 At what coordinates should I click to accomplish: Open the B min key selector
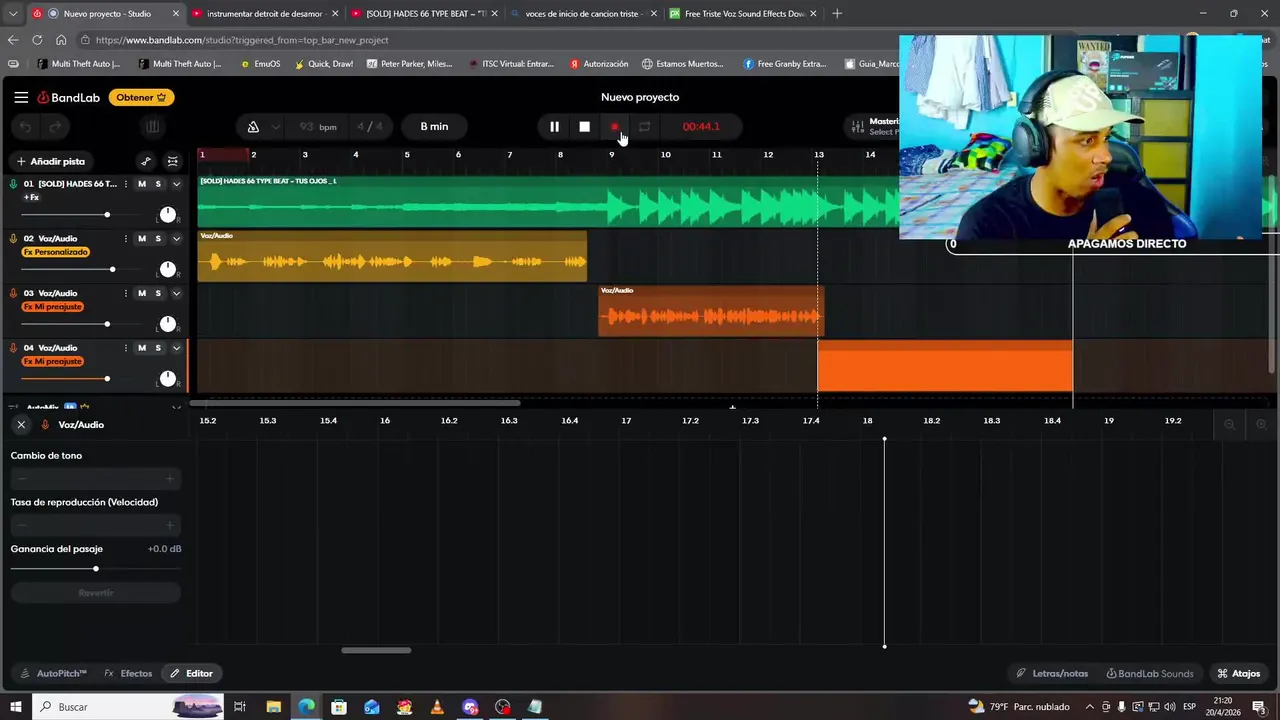(434, 127)
